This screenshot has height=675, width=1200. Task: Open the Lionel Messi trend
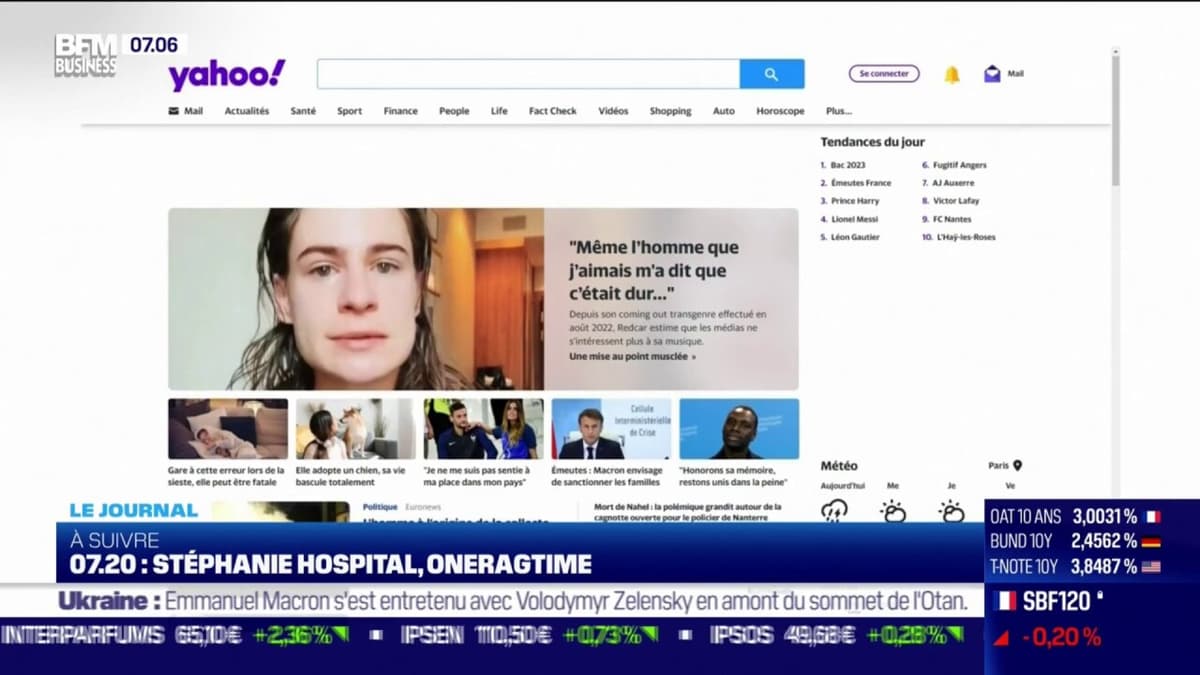click(x=854, y=219)
